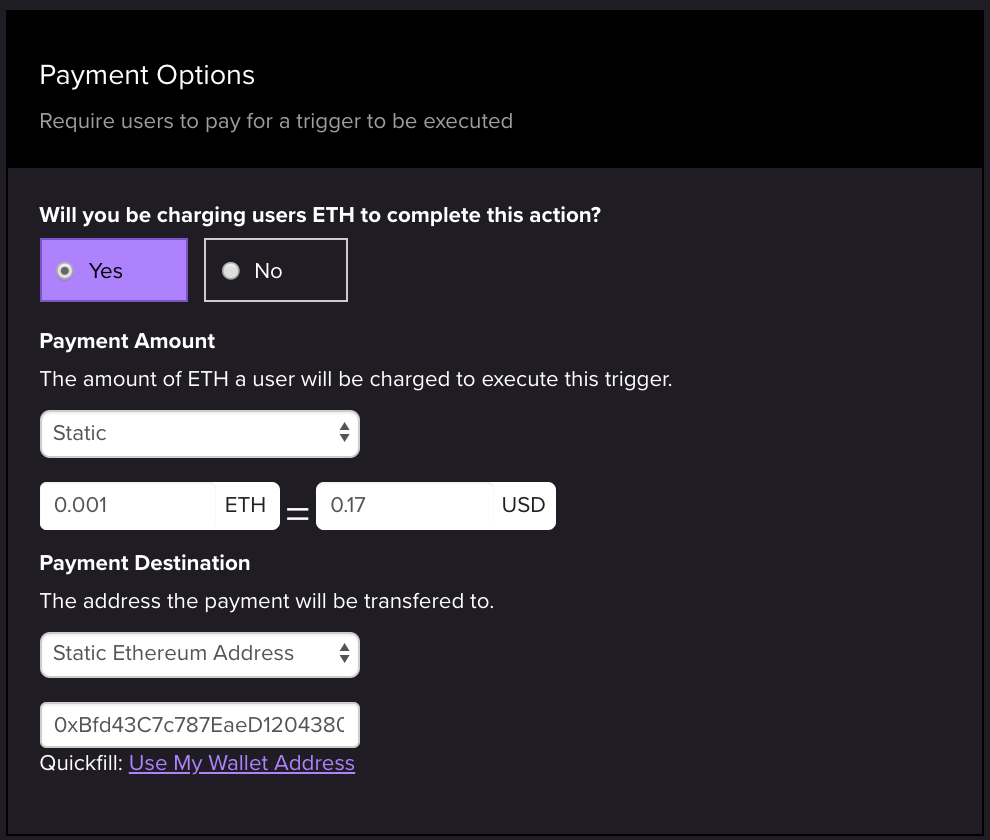Click the charging users ETH question text
Image resolution: width=990 pixels, height=840 pixels.
coord(320,214)
